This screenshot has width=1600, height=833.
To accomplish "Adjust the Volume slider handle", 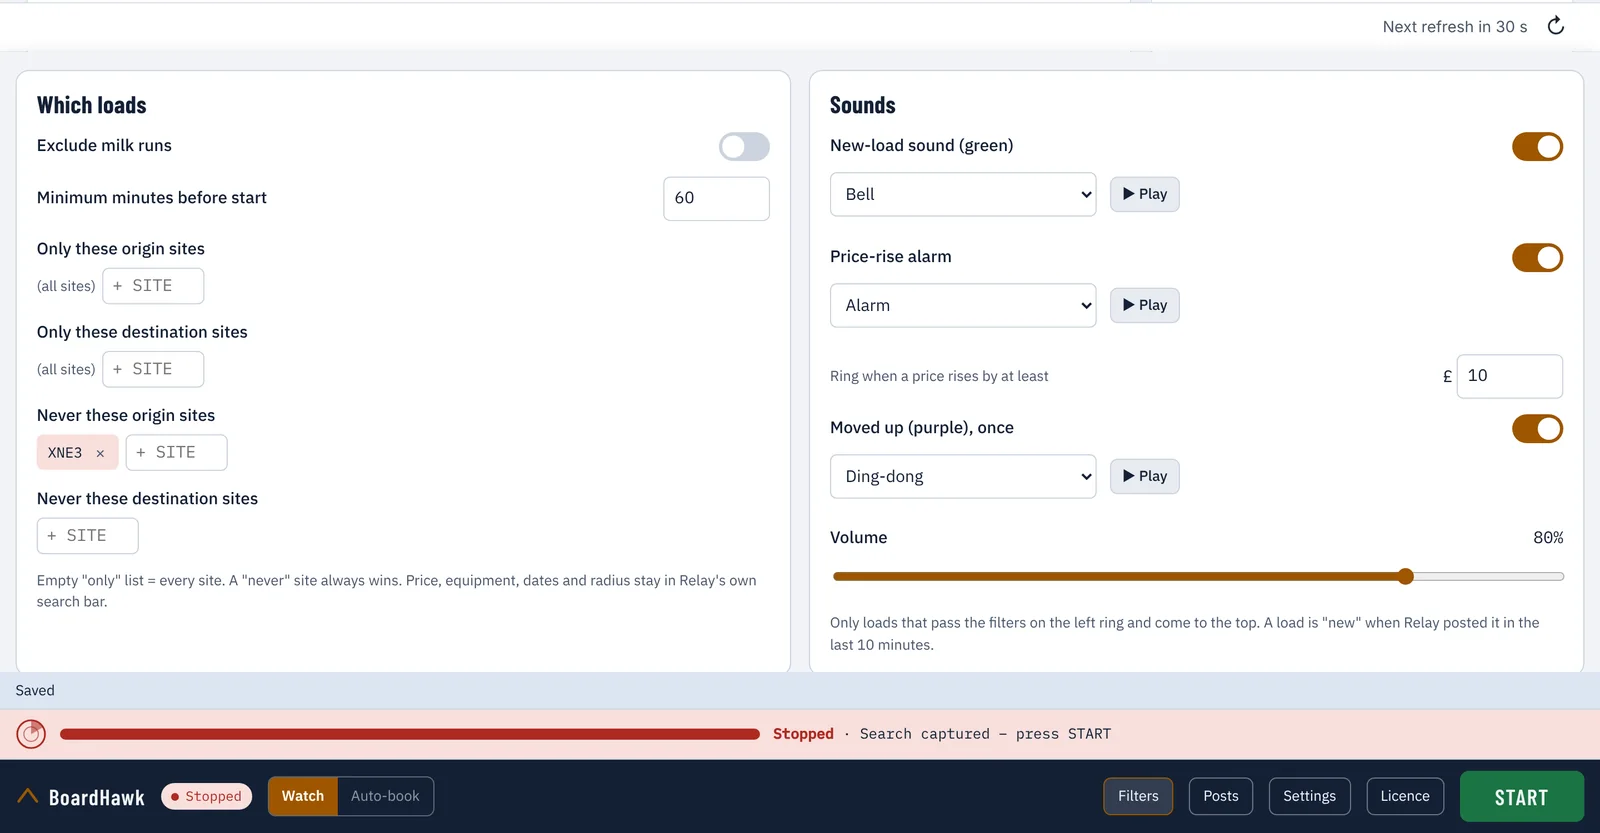I will click(x=1406, y=576).
